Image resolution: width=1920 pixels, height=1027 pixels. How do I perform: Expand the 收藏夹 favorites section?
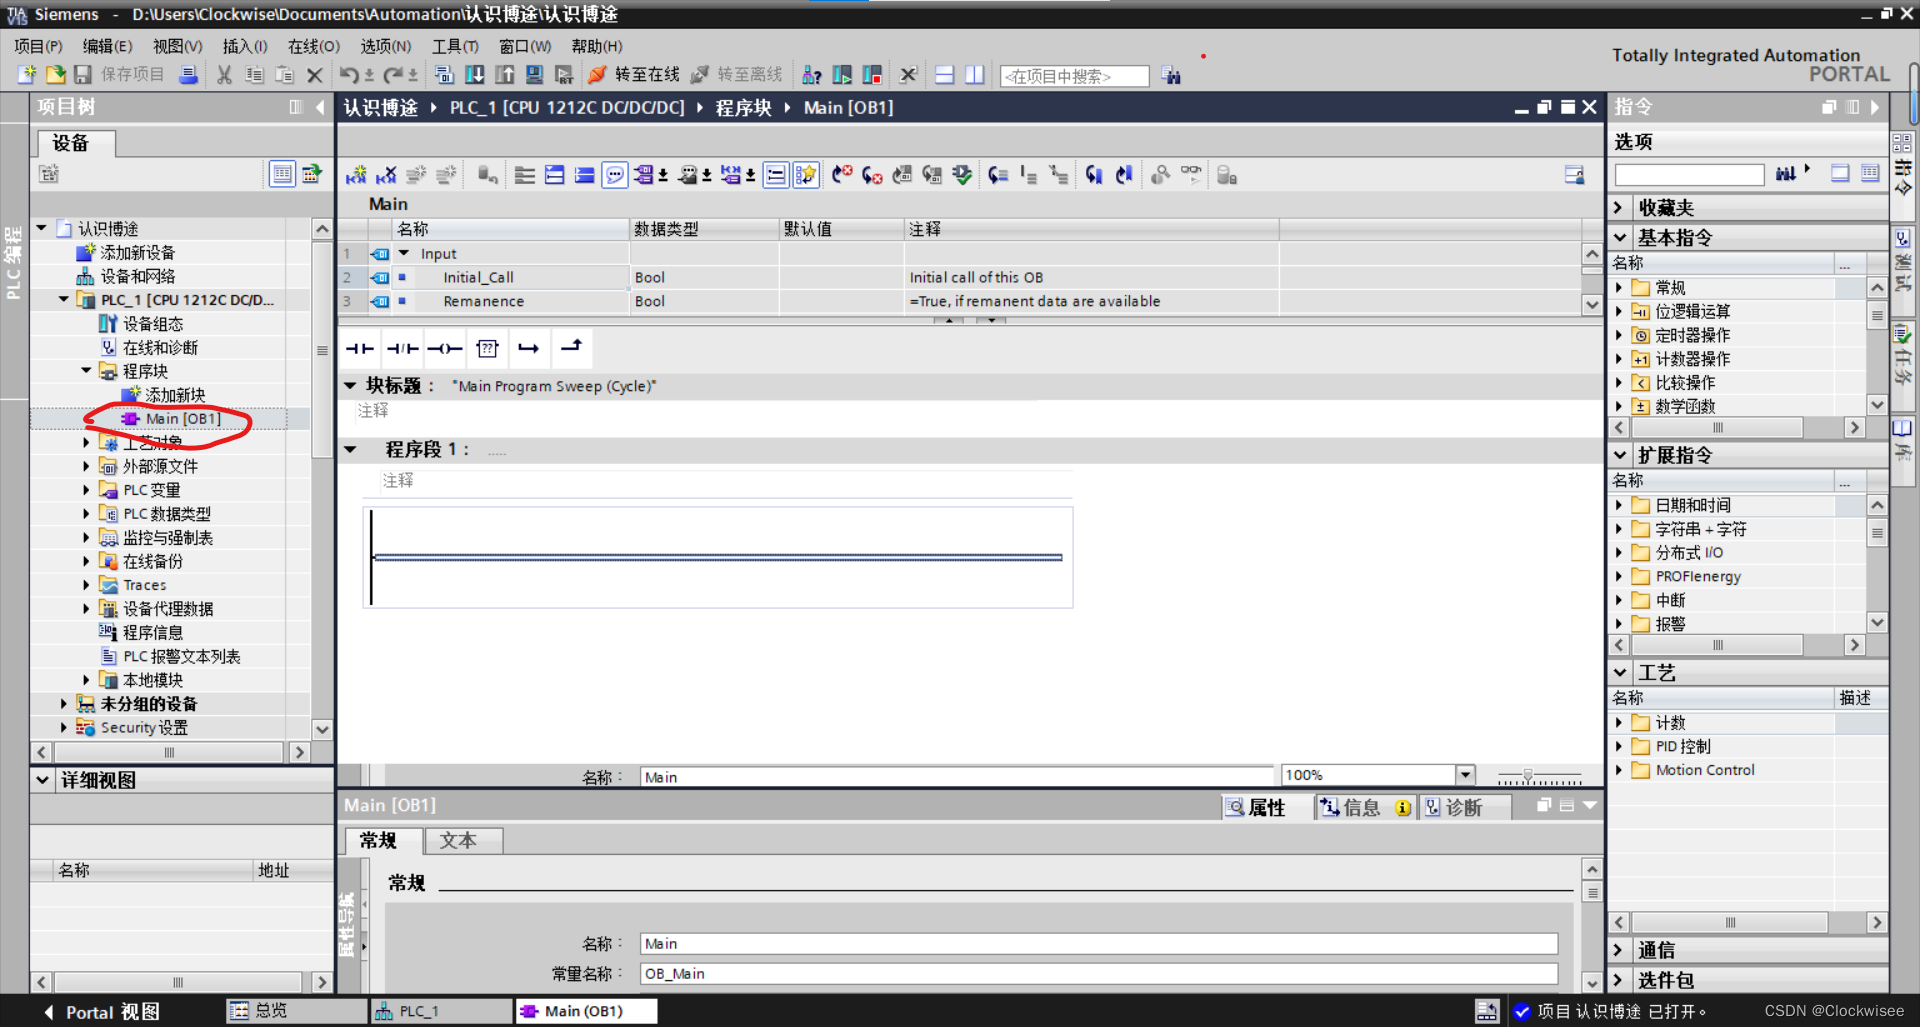tap(1619, 207)
